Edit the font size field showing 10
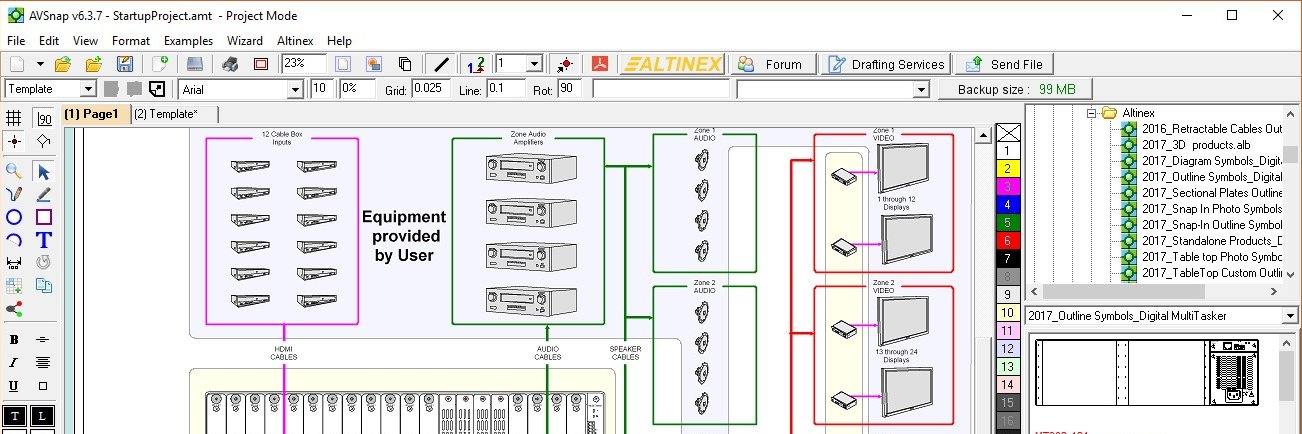 [x=322, y=88]
